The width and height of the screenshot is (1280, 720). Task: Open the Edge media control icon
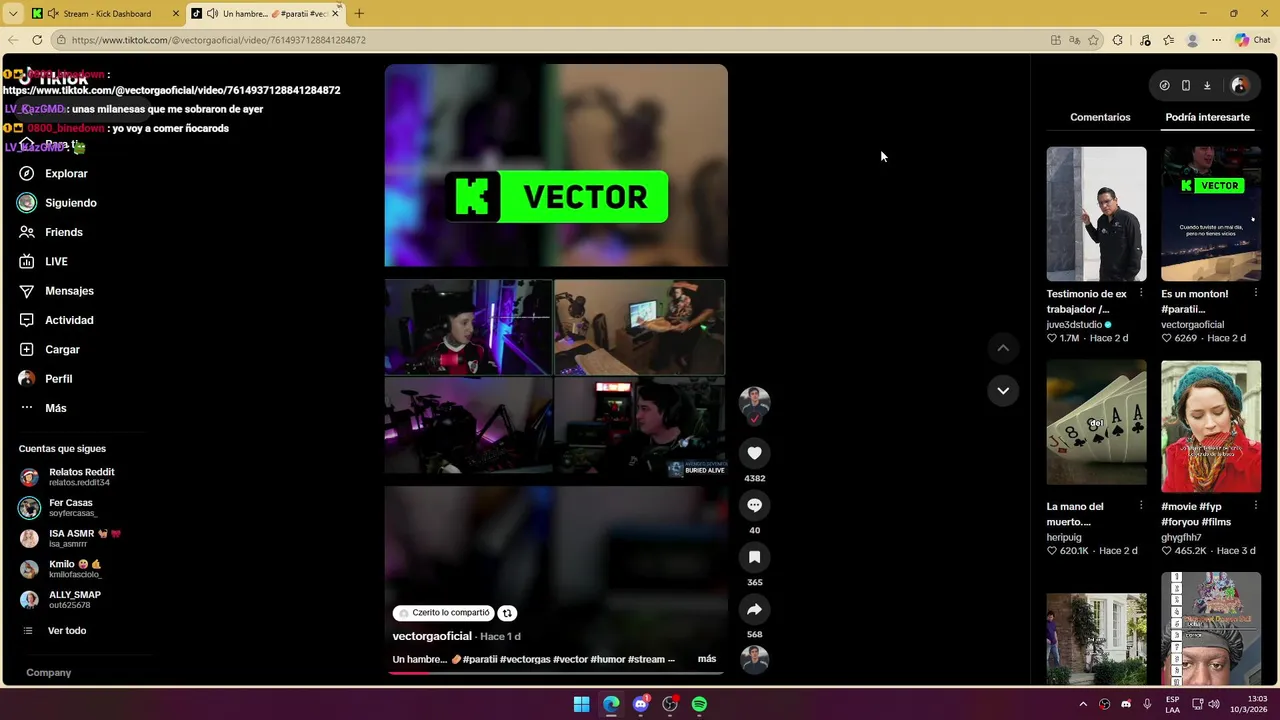point(1145,40)
